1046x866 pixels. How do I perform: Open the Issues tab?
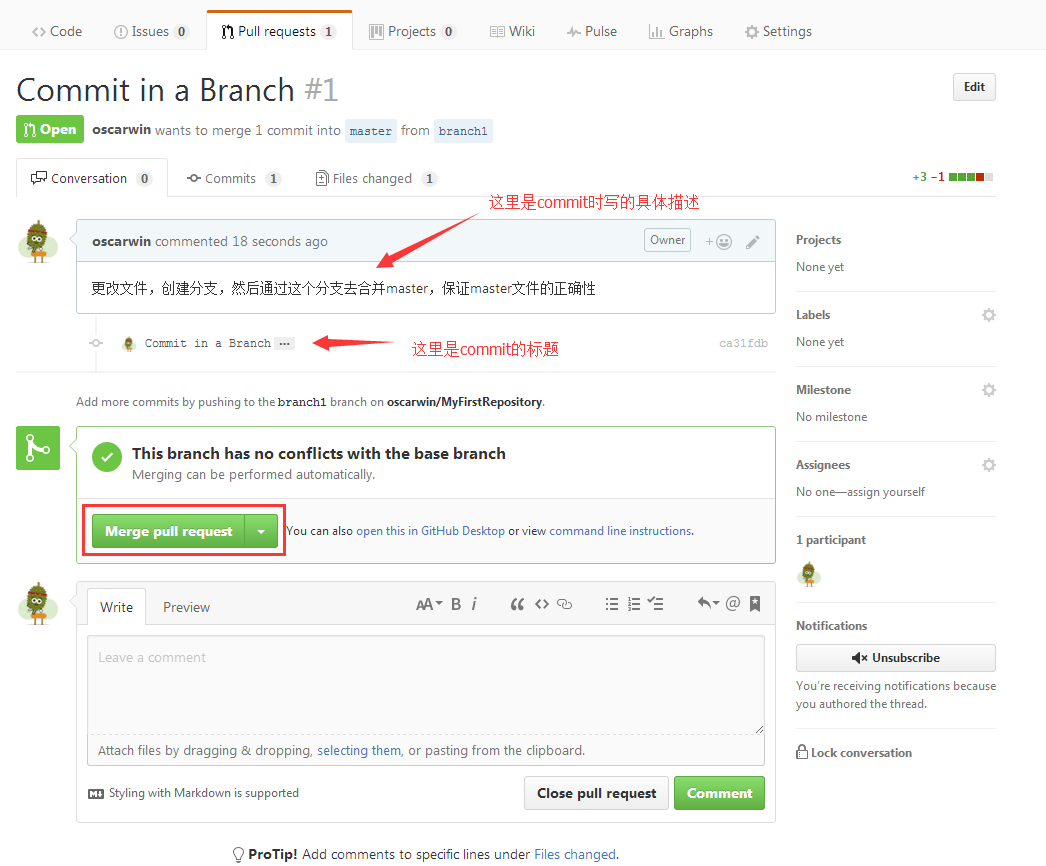click(151, 31)
